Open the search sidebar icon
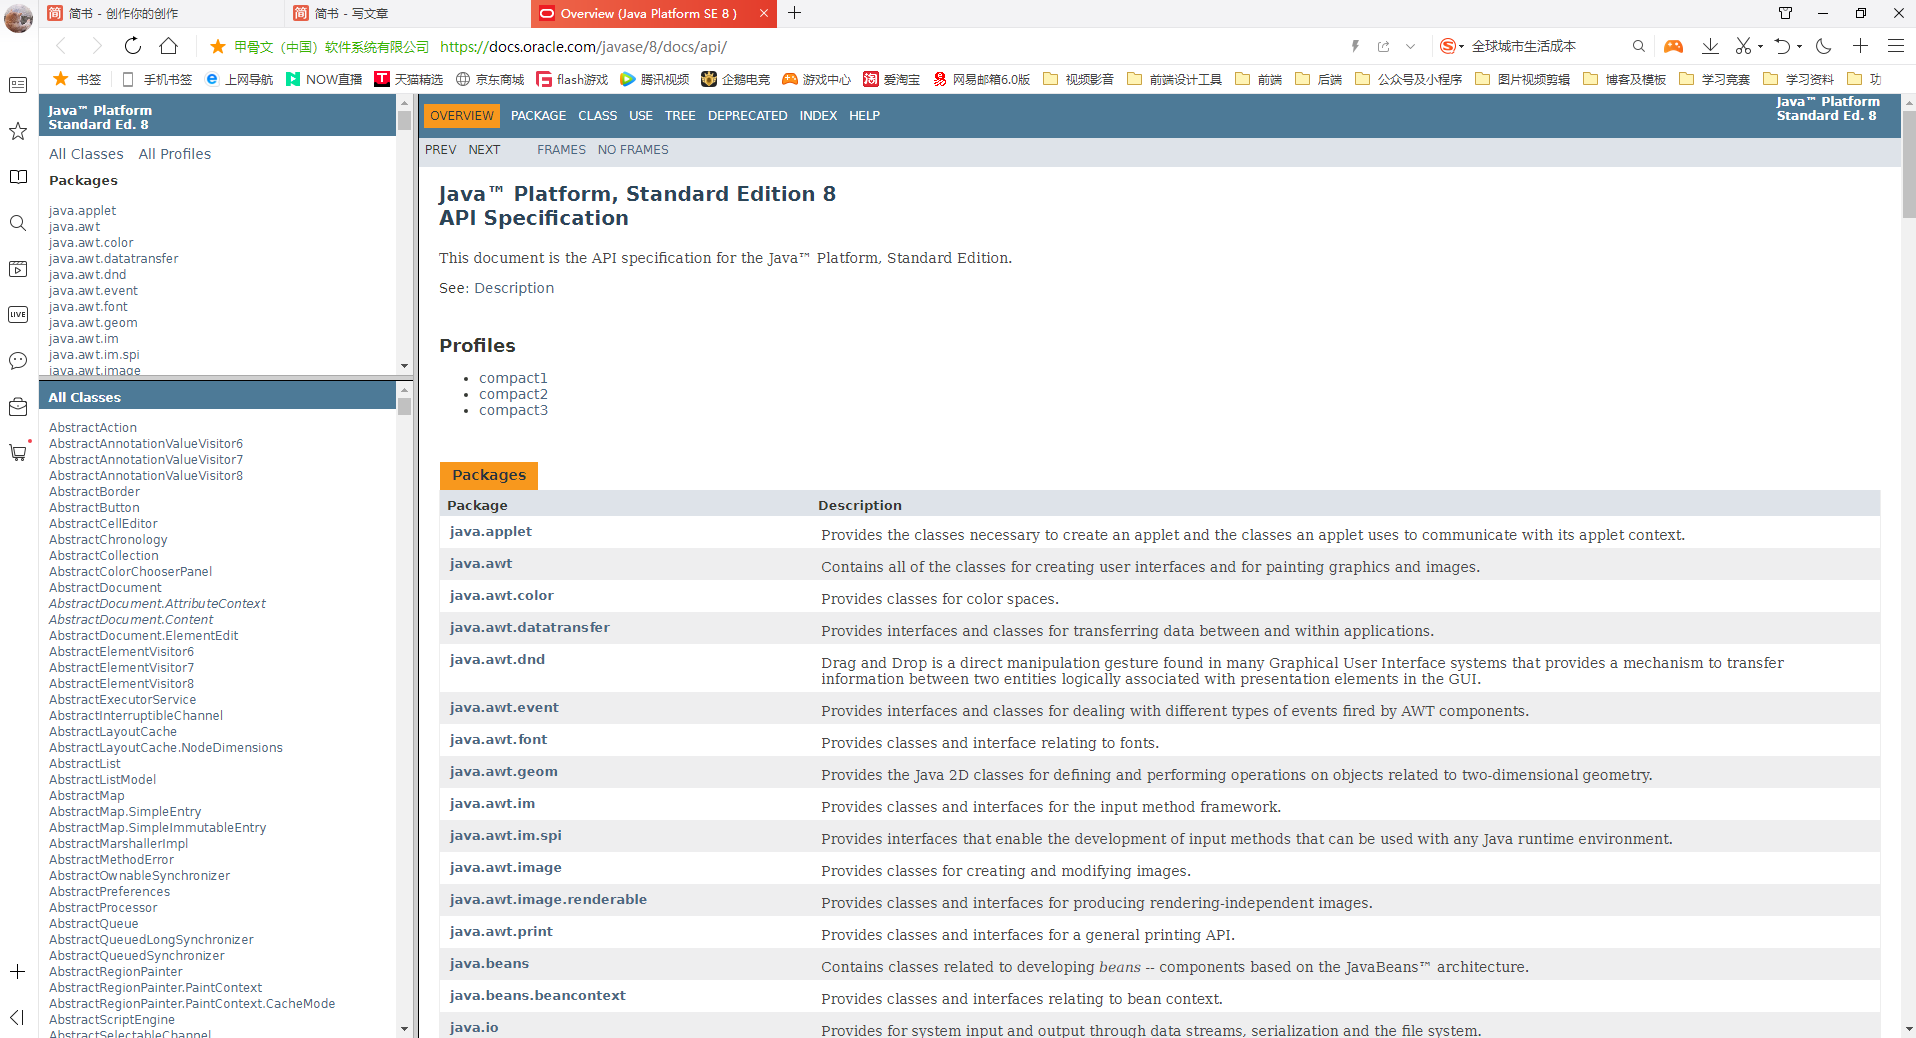Viewport: 1916px width, 1038px height. click(18, 223)
